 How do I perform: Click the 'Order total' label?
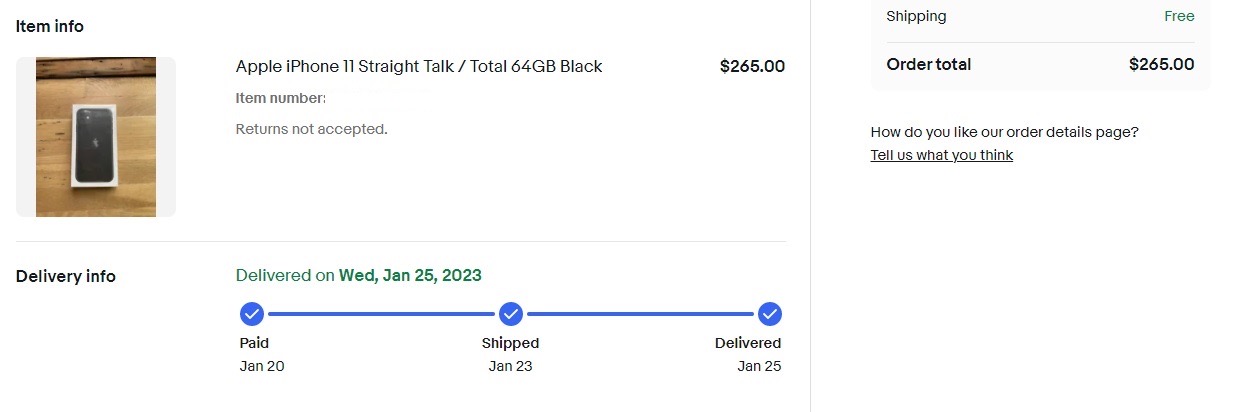[928, 64]
